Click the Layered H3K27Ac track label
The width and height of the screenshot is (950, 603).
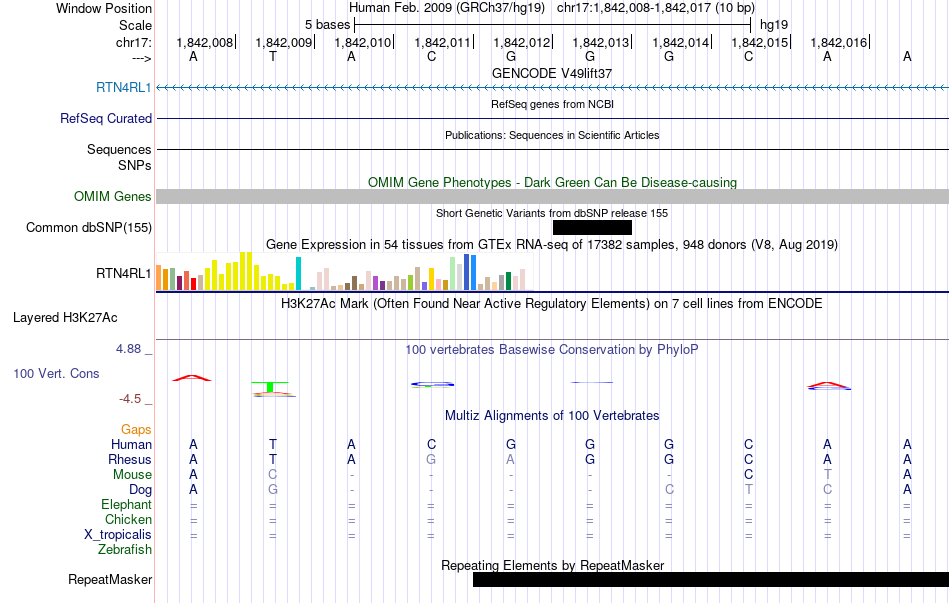pos(65,318)
